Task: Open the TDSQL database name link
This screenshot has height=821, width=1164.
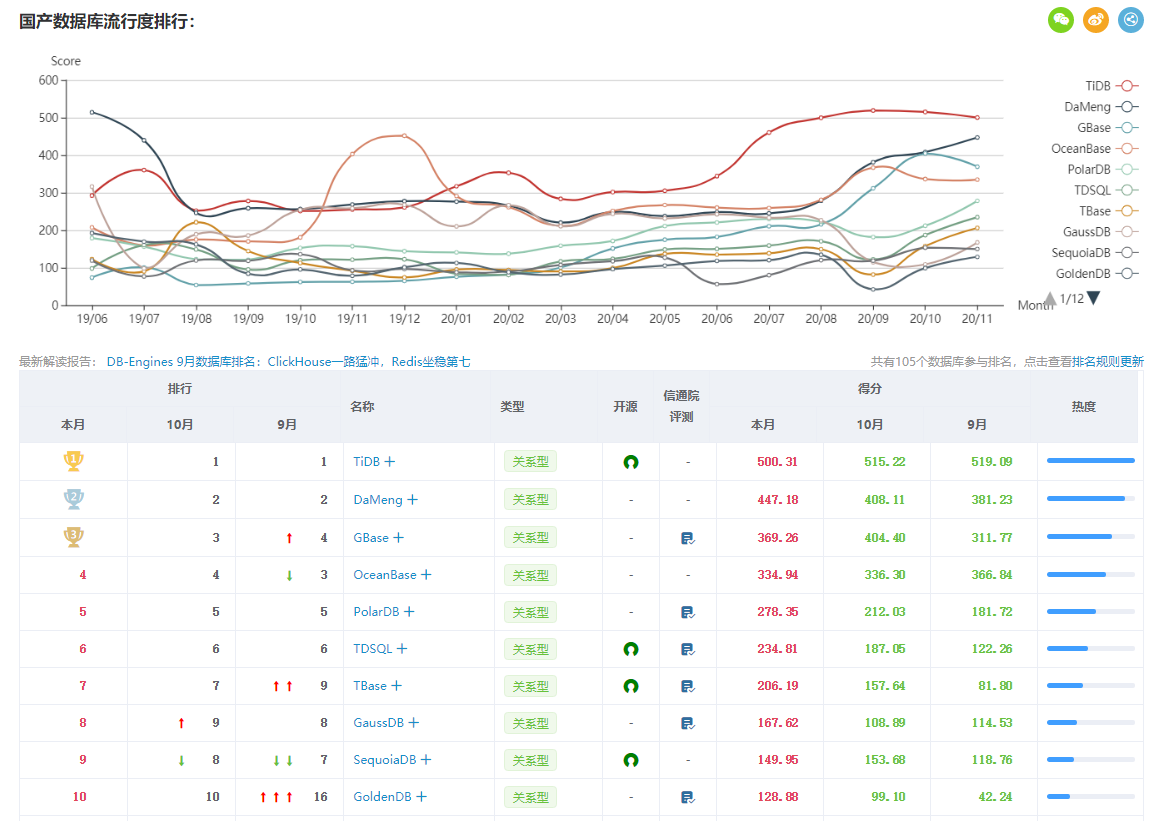Action: tap(373, 649)
